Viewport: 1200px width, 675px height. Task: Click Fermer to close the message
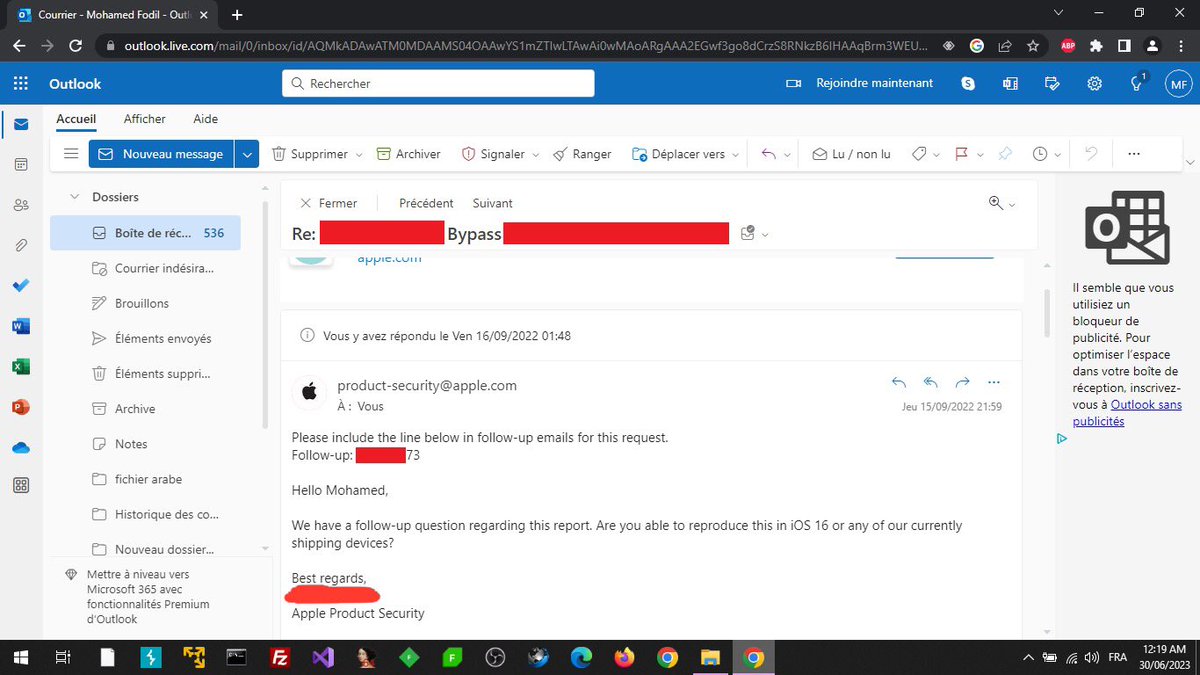click(x=328, y=203)
